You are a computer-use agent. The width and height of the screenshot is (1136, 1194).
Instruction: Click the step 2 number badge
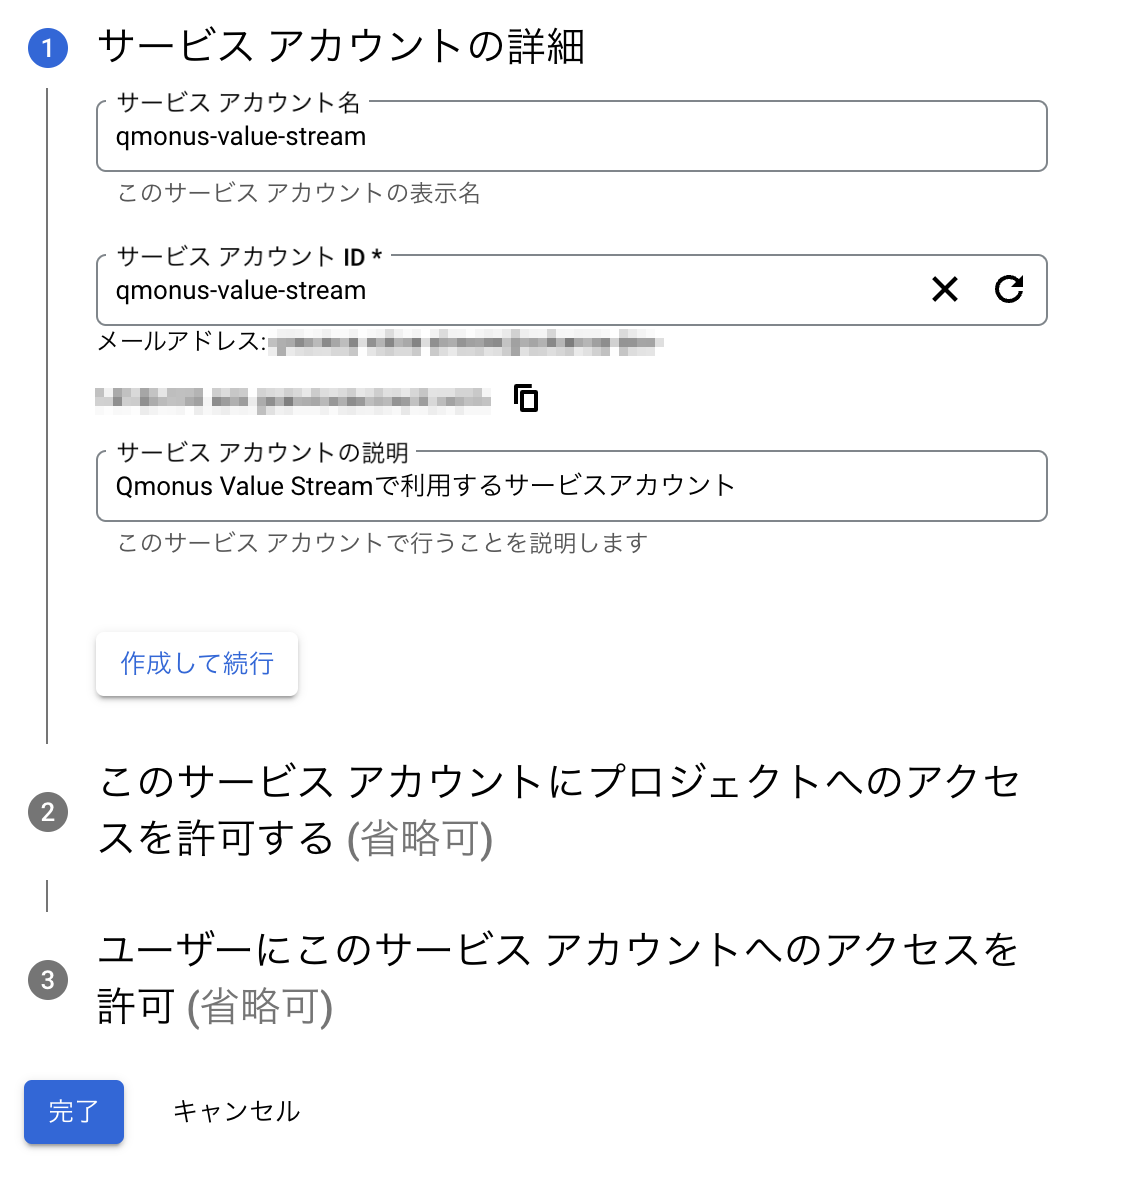(48, 812)
